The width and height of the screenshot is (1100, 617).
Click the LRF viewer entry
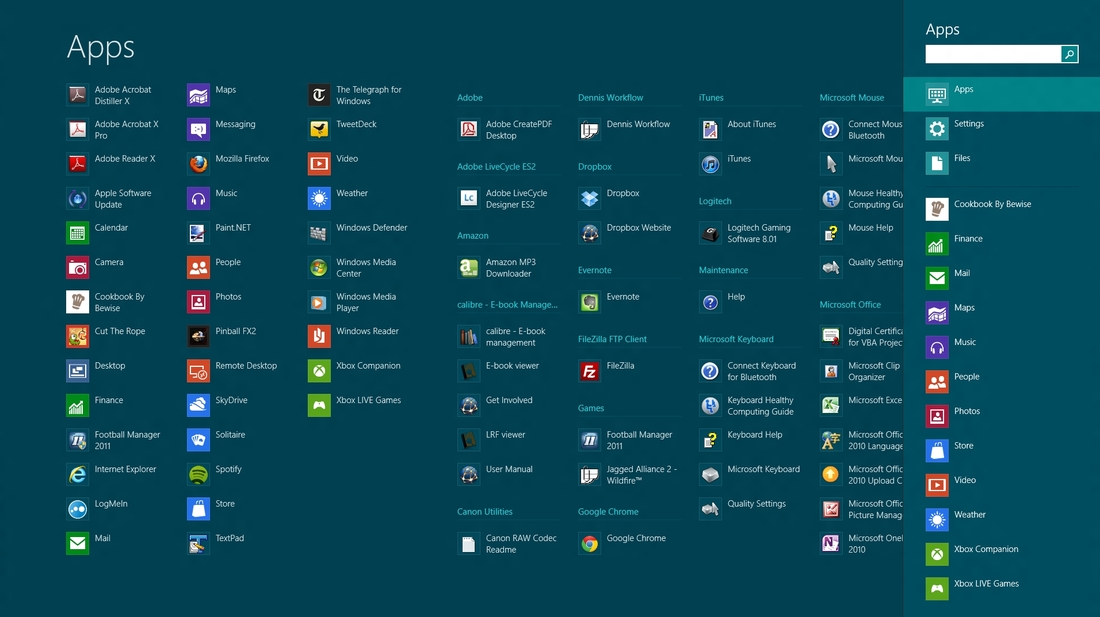[493, 440]
